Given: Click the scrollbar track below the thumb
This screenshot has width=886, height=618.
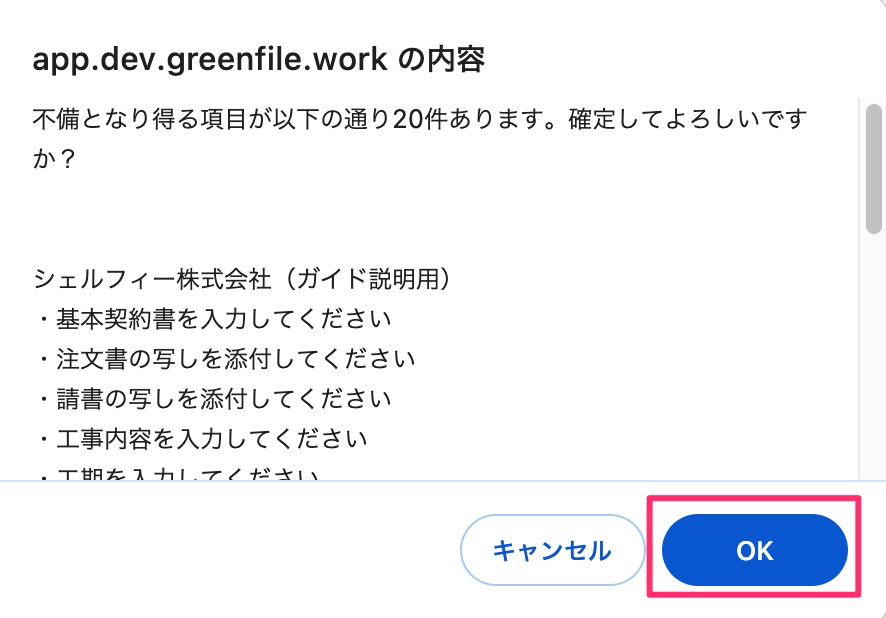Looking at the screenshot, I should [871, 350].
